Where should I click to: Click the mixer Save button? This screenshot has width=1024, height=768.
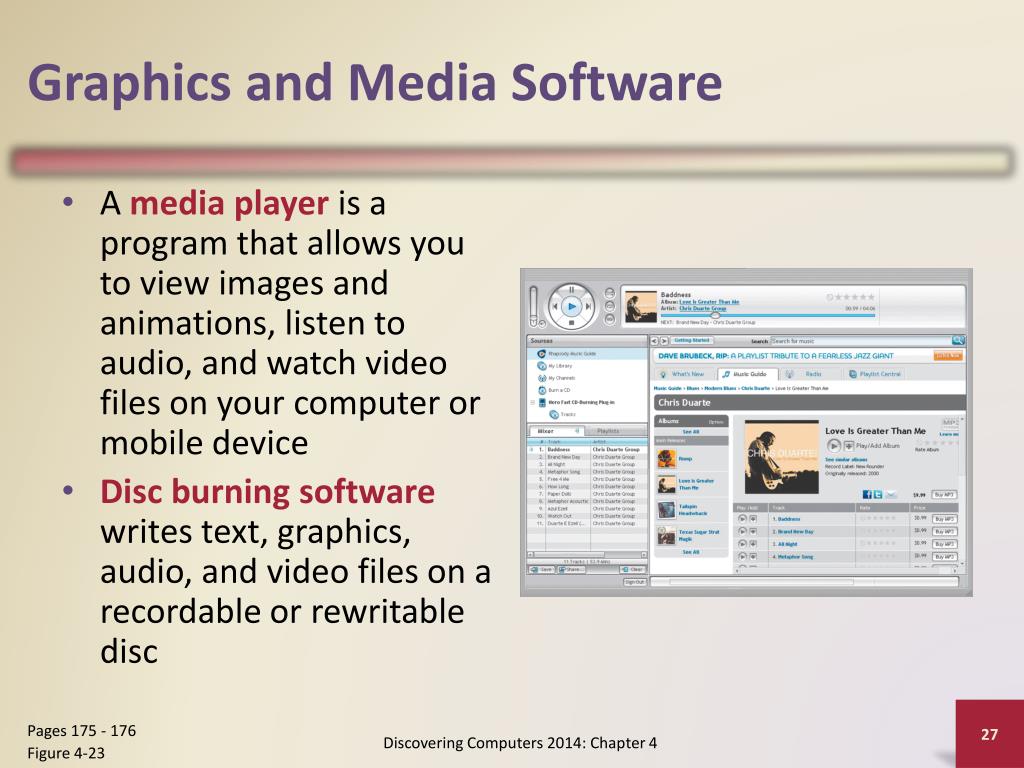(542, 569)
